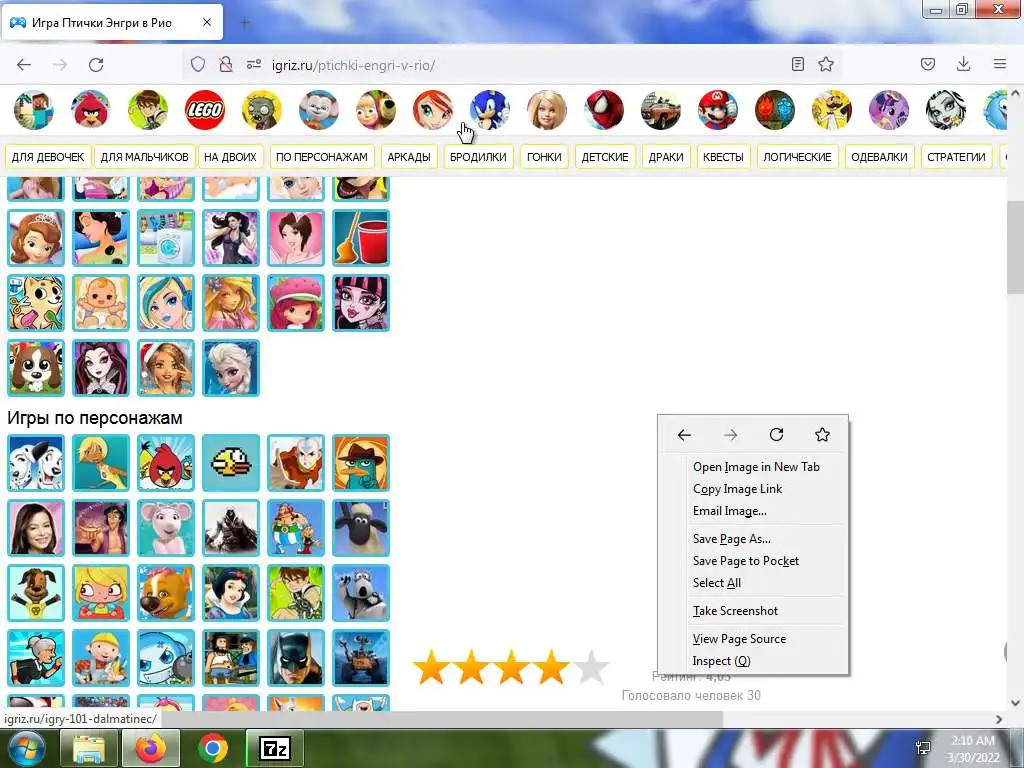This screenshot has height=768, width=1024.
Task: Open the Sonic character icon
Action: (490, 110)
